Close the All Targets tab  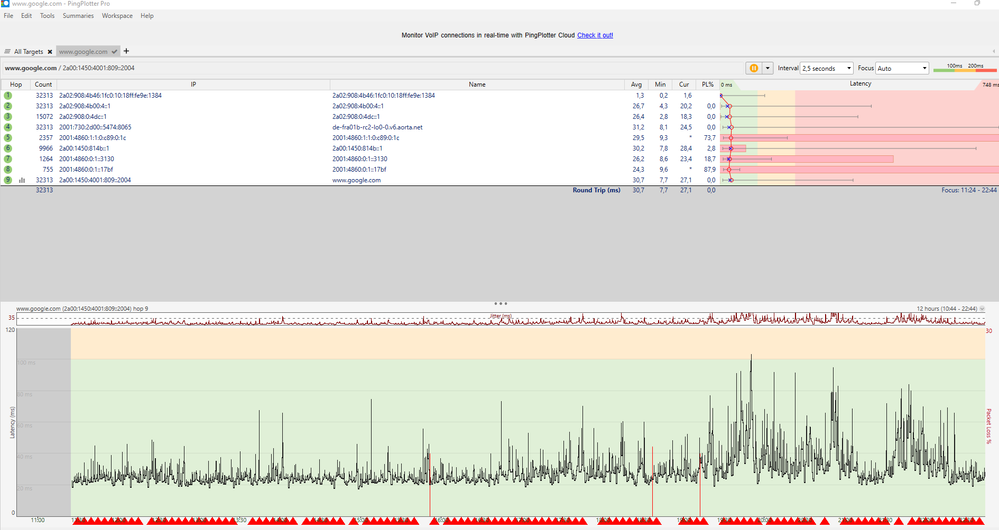50,52
